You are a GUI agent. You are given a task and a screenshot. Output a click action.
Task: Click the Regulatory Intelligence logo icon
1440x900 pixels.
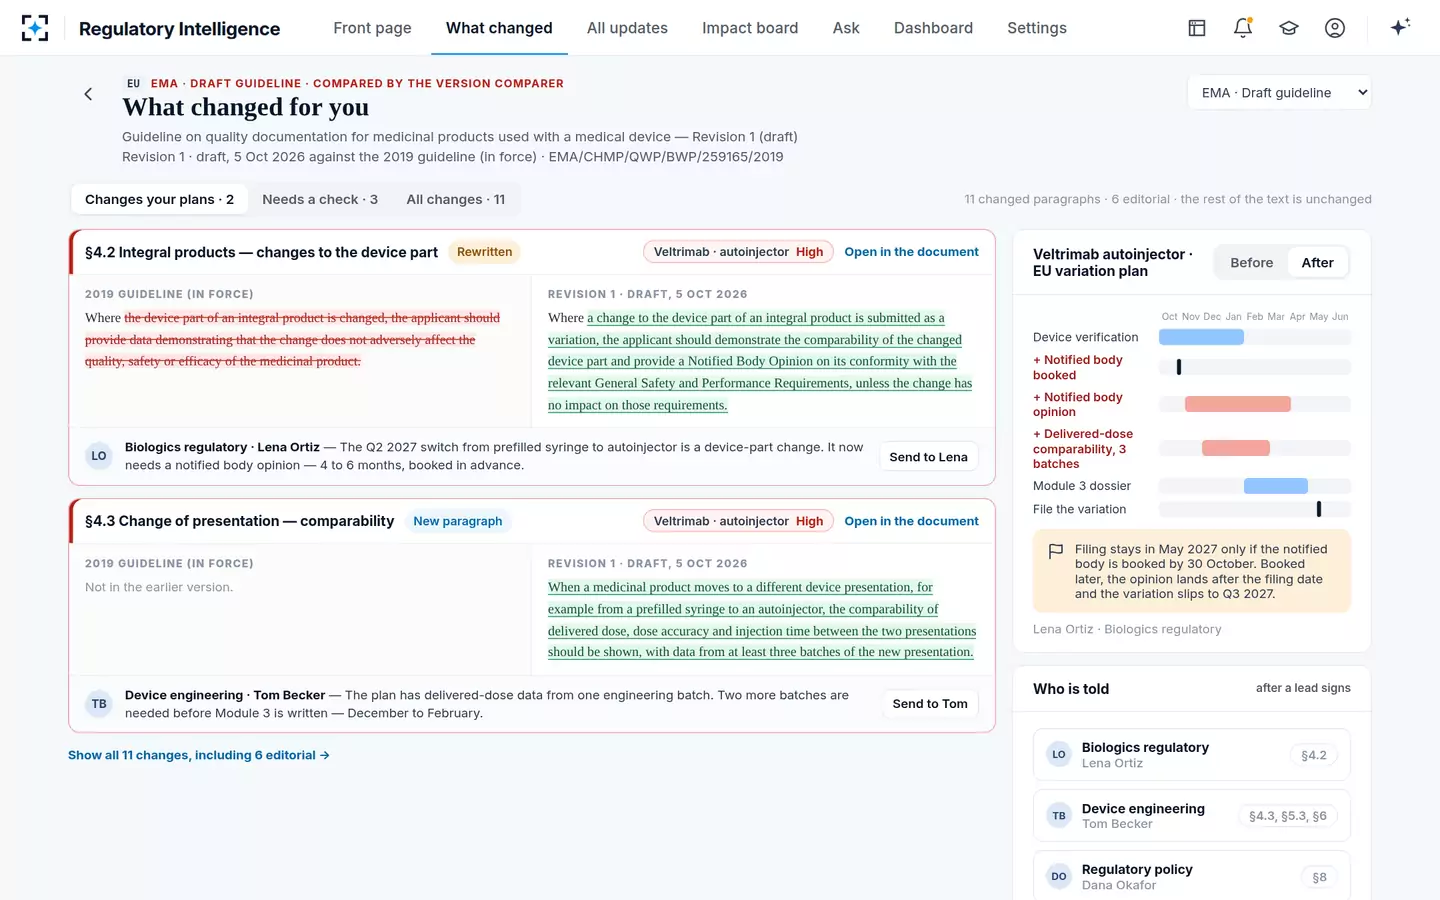click(35, 28)
